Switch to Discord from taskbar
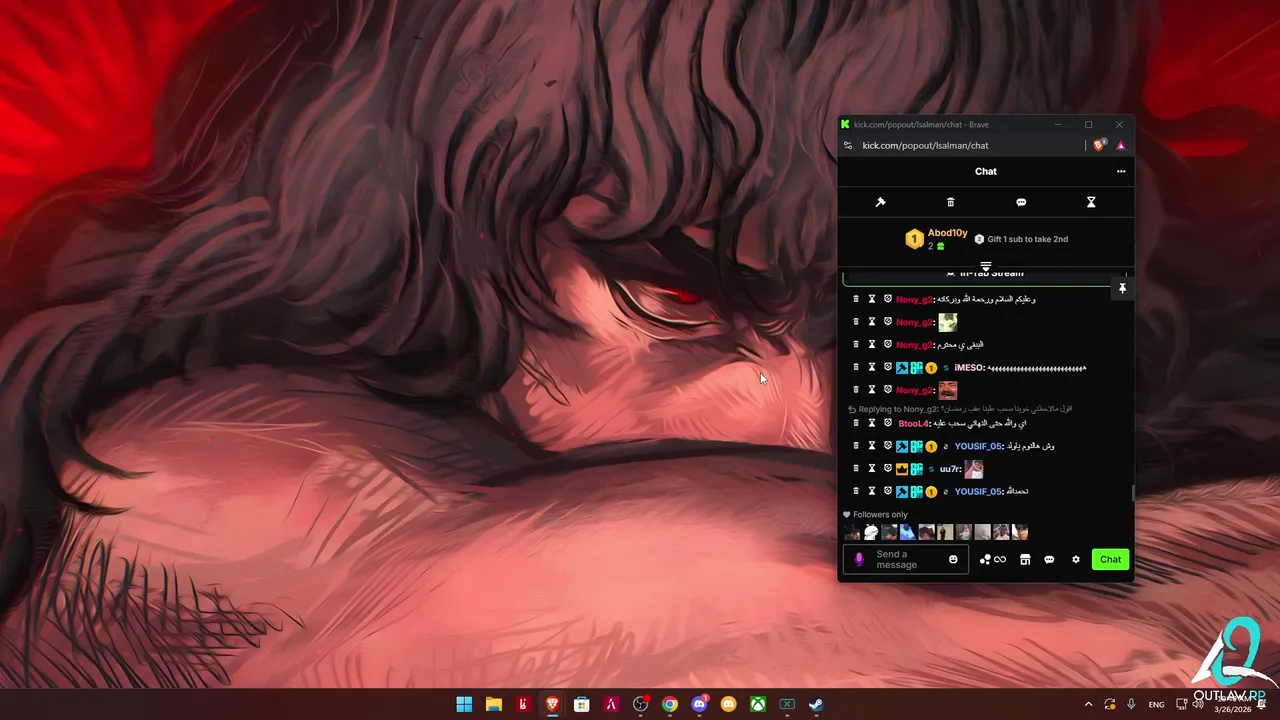Viewport: 1280px width, 720px height. point(699,704)
